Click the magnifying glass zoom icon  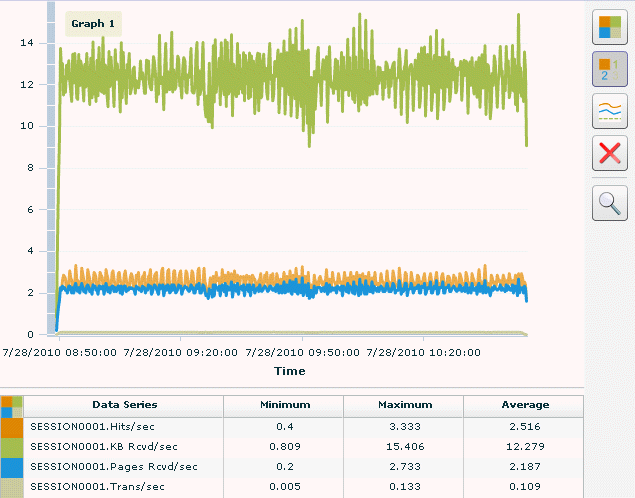[x=609, y=203]
